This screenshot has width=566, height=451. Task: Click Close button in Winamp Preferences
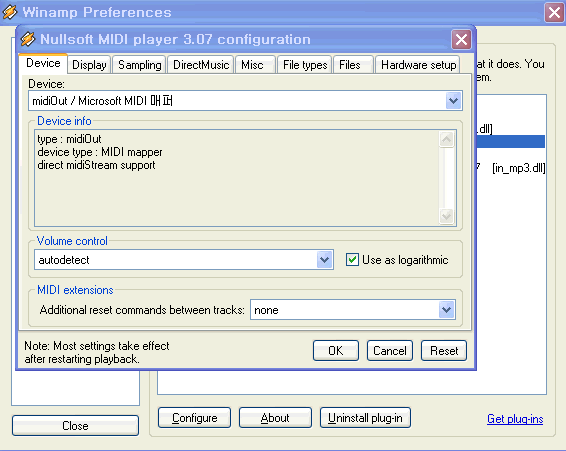click(75, 426)
